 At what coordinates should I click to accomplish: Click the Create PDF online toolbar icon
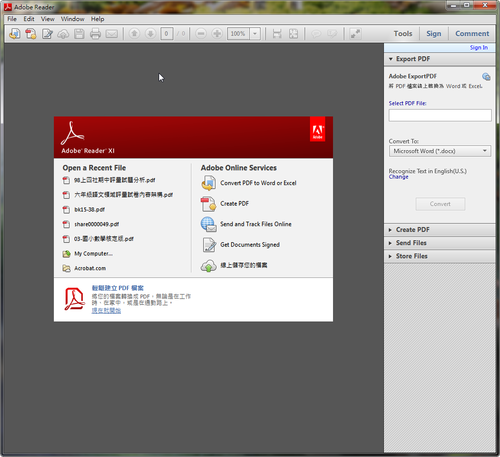[31, 34]
